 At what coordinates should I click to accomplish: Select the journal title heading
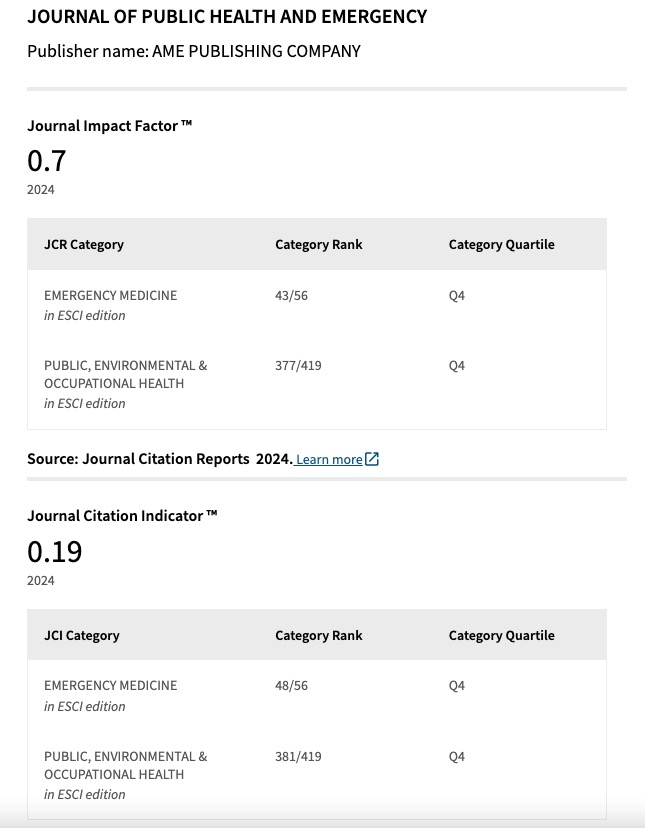[227, 17]
